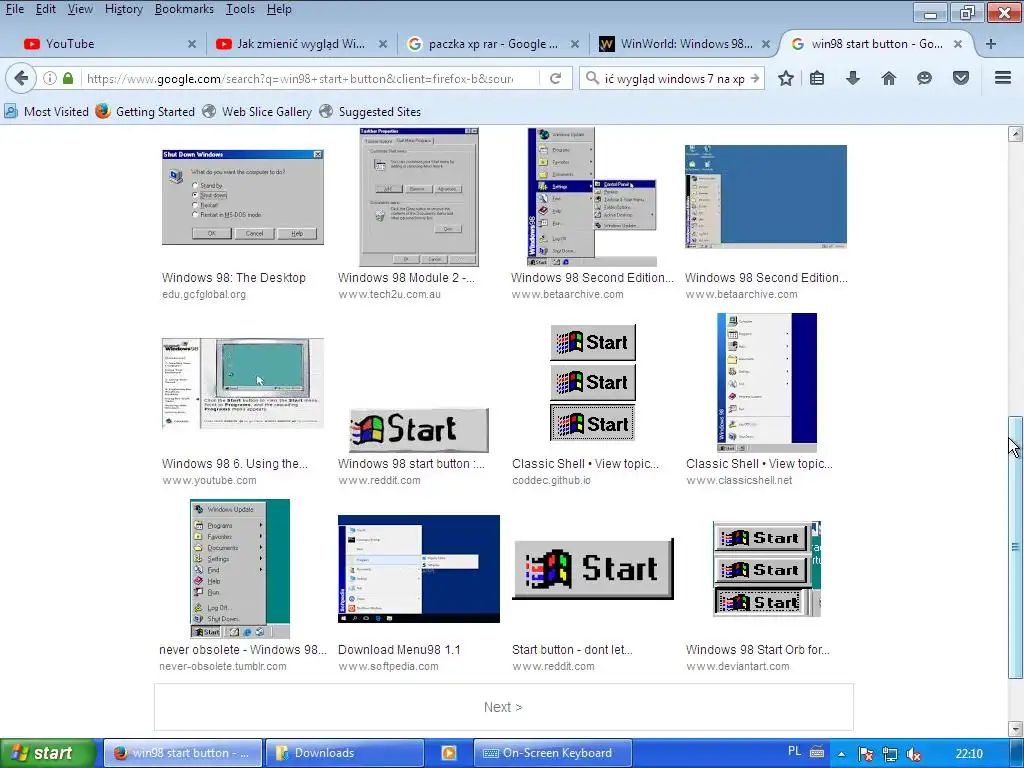This screenshot has height=768, width=1024.
Task: Open 'Windows 98 Module 2' taskbar properties thumbnail
Action: pyautogui.click(x=419, y=197)
